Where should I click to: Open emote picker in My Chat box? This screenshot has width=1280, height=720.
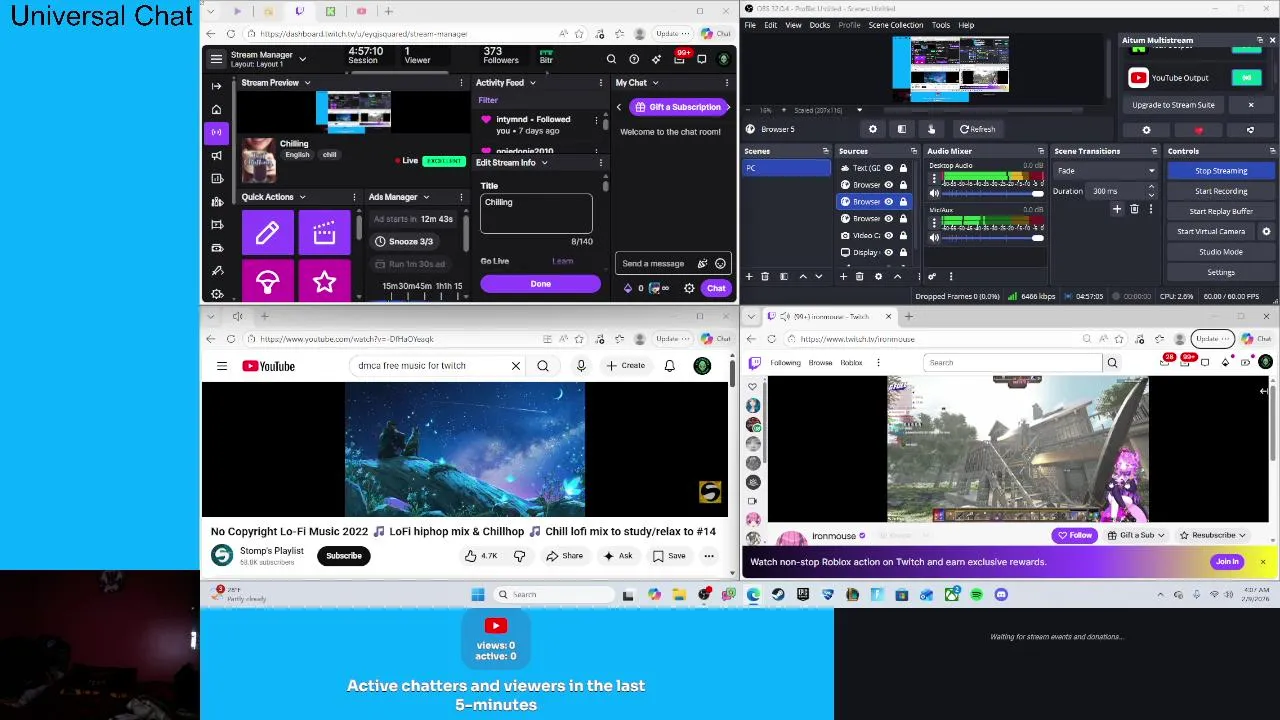pyautogui.click(x=720, y=263)
